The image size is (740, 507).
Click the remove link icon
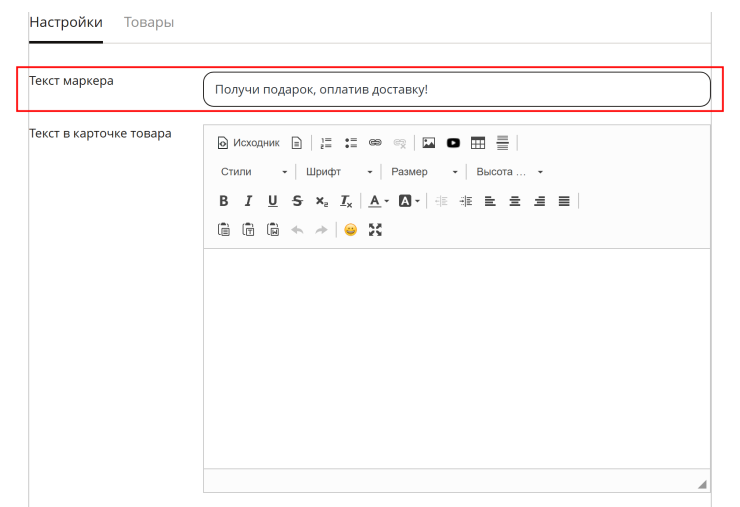tap(400, 143)
